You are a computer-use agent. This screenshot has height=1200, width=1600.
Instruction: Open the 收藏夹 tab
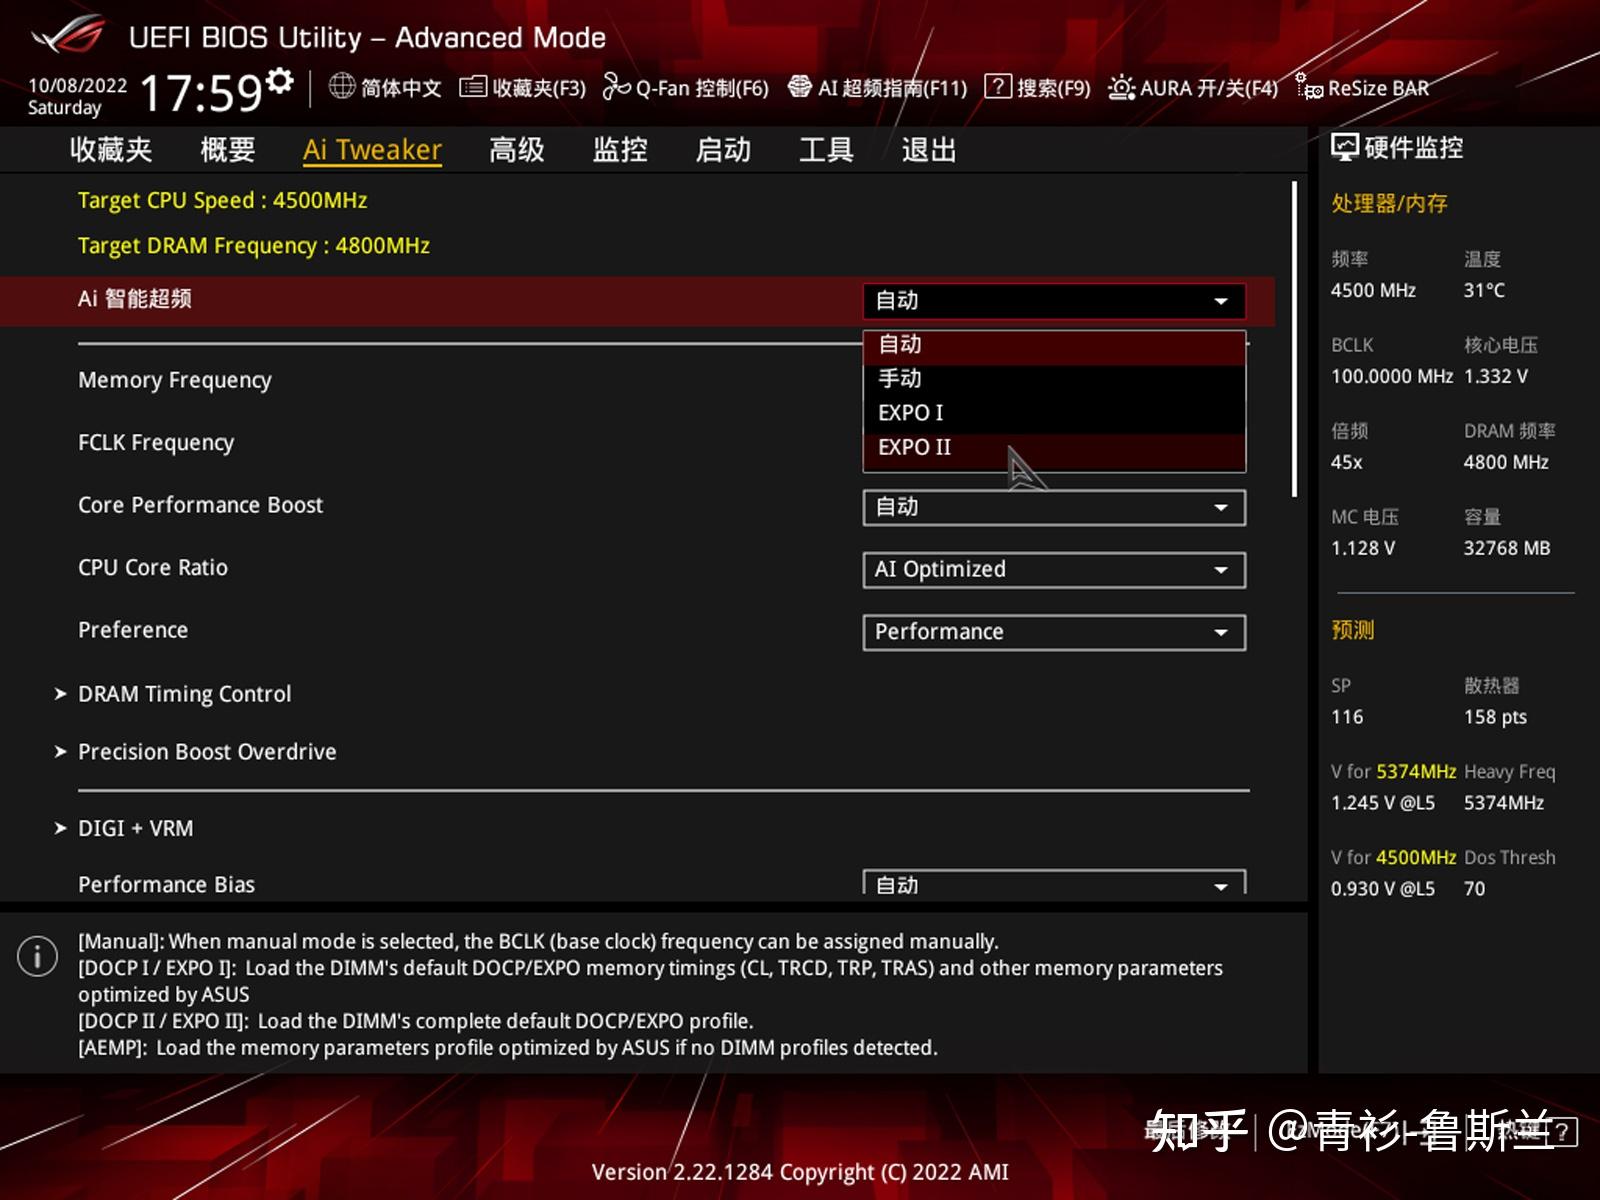111,150
